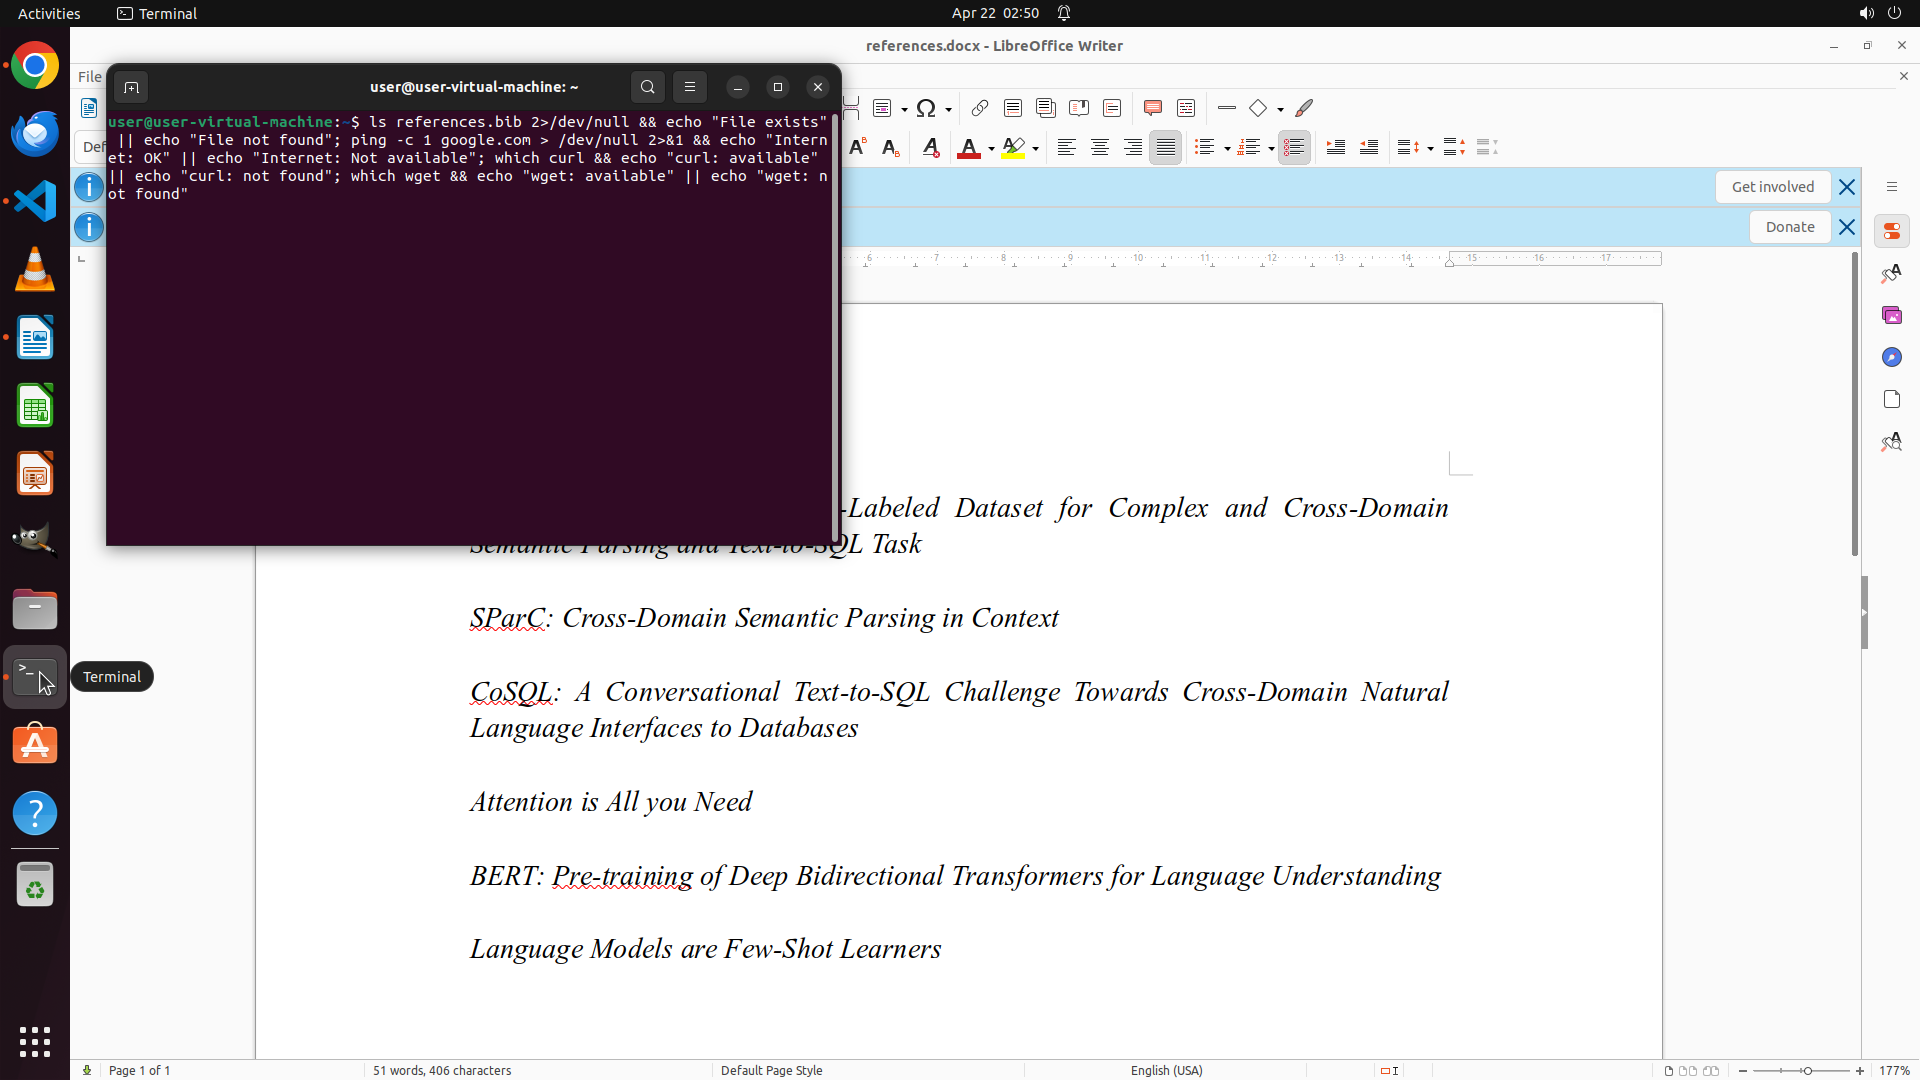The height and width of the screenshot is (1080, 1920).
Task: Open the File menu in Writer
Action: tap(89, 77)
